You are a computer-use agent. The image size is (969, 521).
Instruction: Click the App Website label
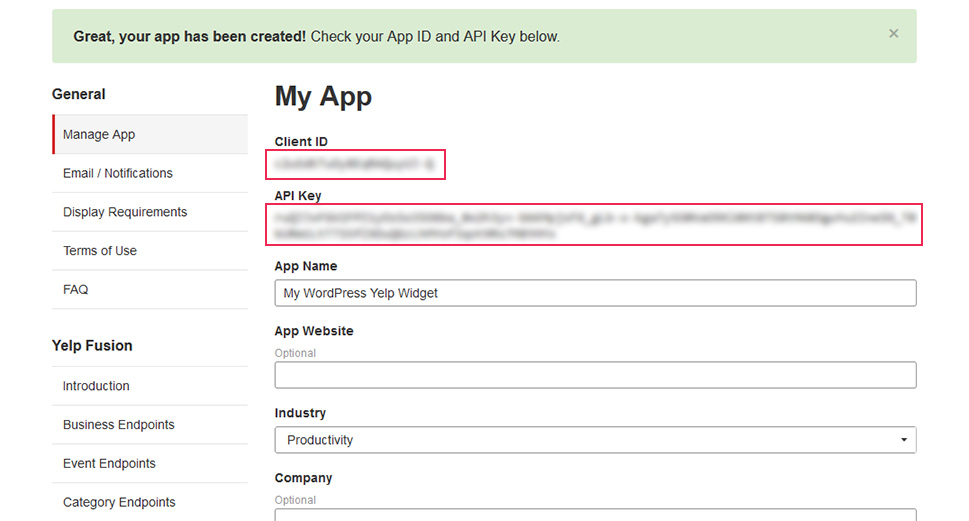point(314,331)
